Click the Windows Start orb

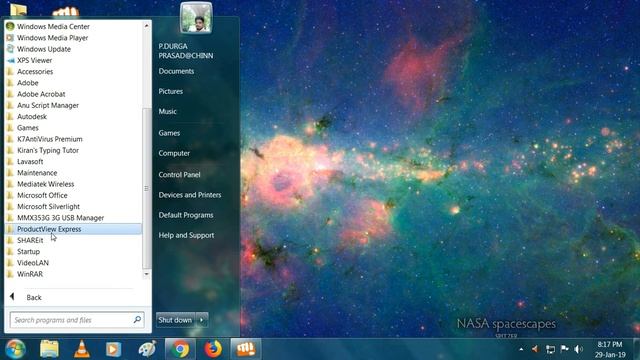click(16, 349)
